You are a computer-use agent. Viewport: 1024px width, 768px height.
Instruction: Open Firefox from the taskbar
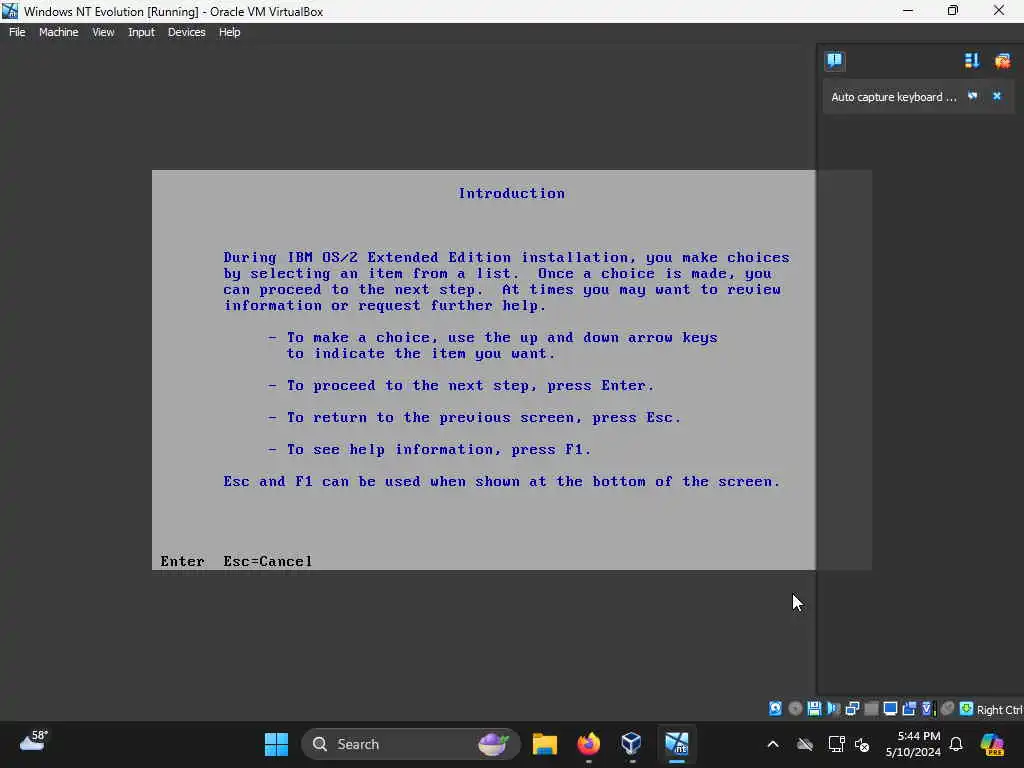click(588, 744)
